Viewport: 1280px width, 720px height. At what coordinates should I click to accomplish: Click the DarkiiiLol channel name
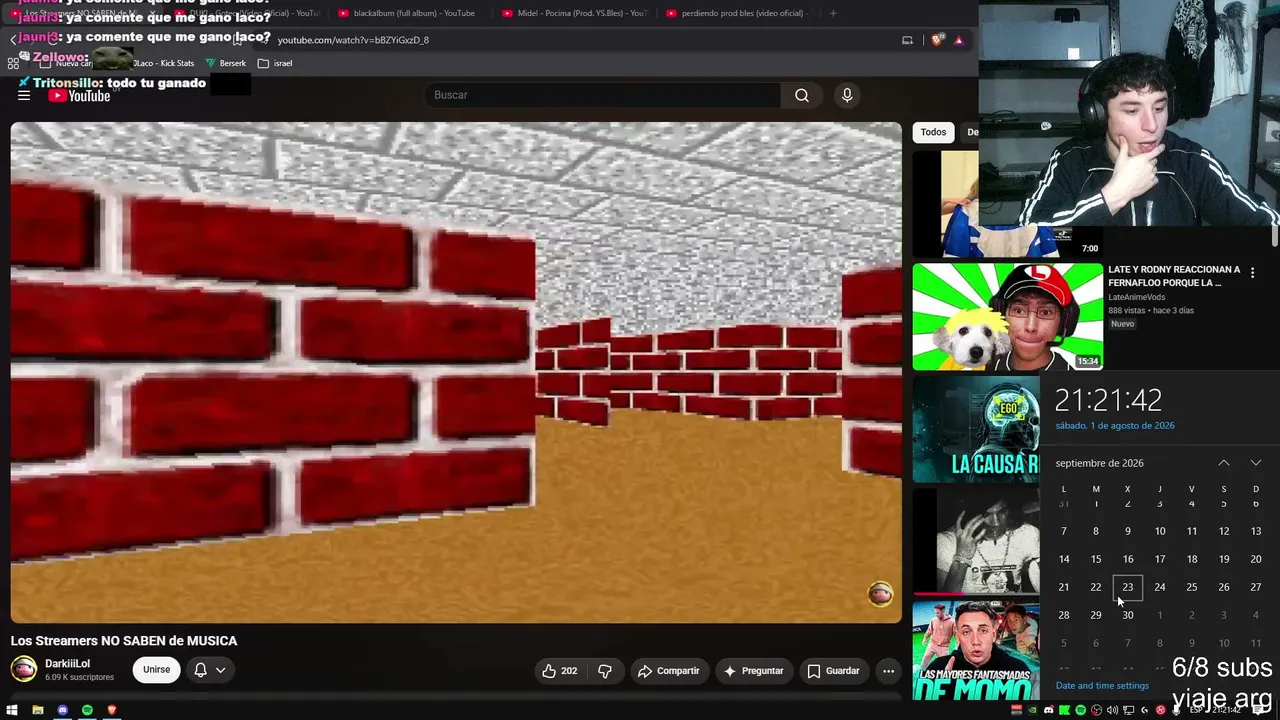coord(67,664)
